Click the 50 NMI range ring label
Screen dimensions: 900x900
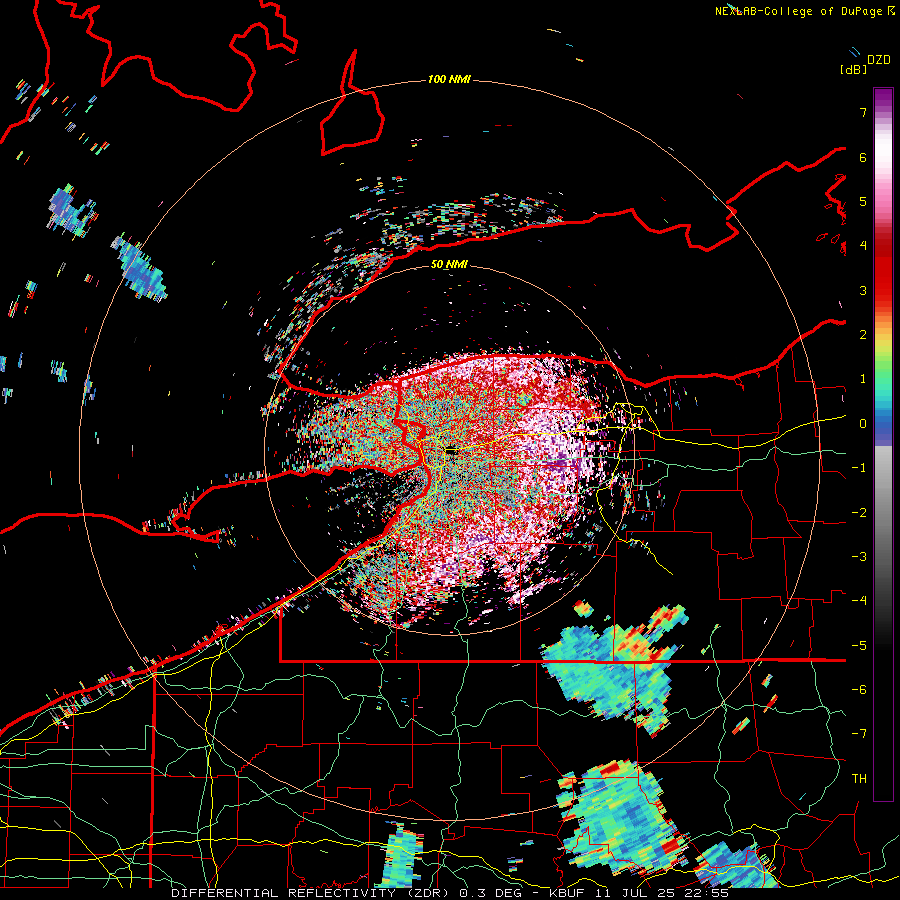pos(449,265)
